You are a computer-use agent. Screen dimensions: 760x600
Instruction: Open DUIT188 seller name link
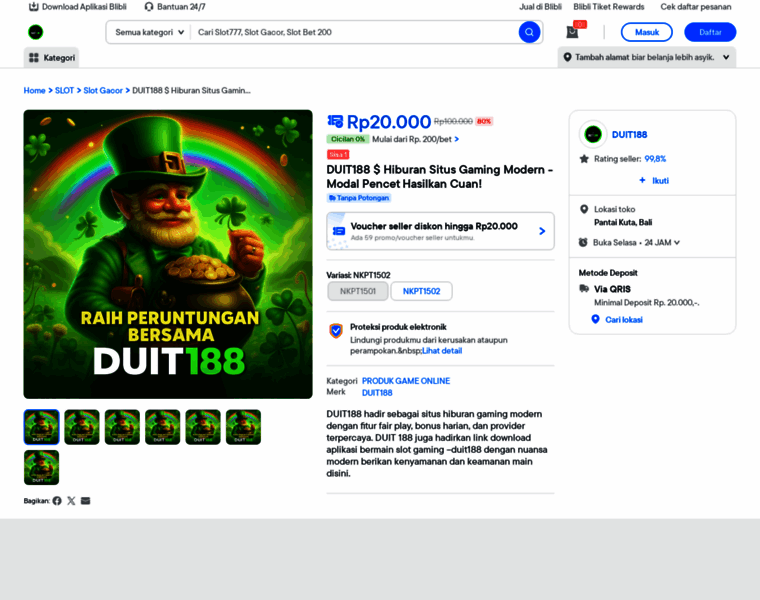pos(629,135)
